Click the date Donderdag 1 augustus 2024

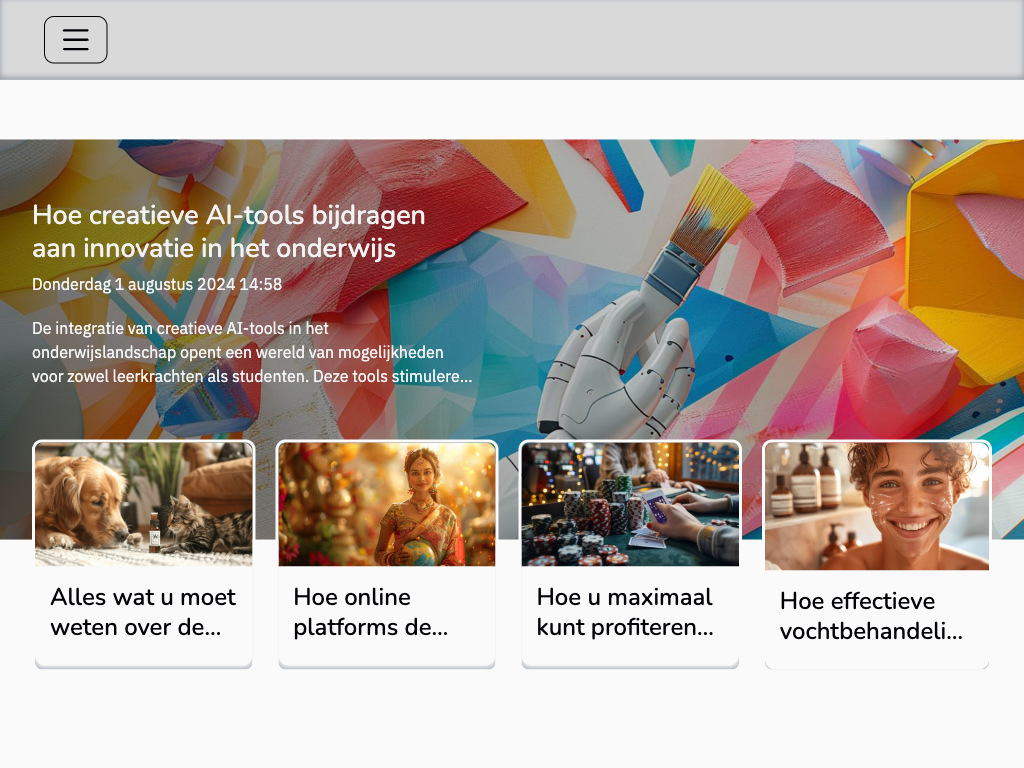[157, 284]
